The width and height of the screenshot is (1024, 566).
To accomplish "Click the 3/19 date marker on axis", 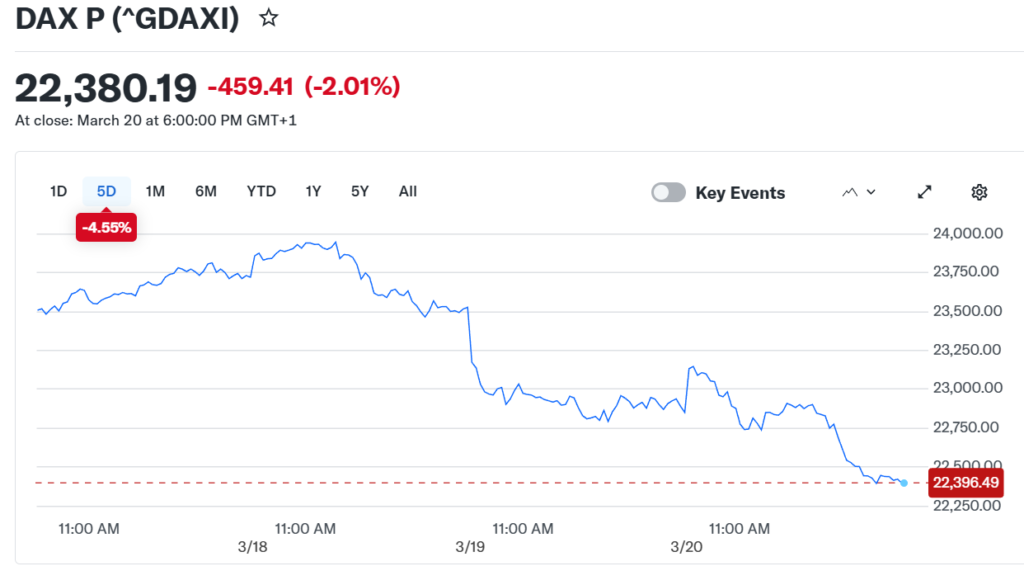I will pyautogui.click(x=469, y=547).
